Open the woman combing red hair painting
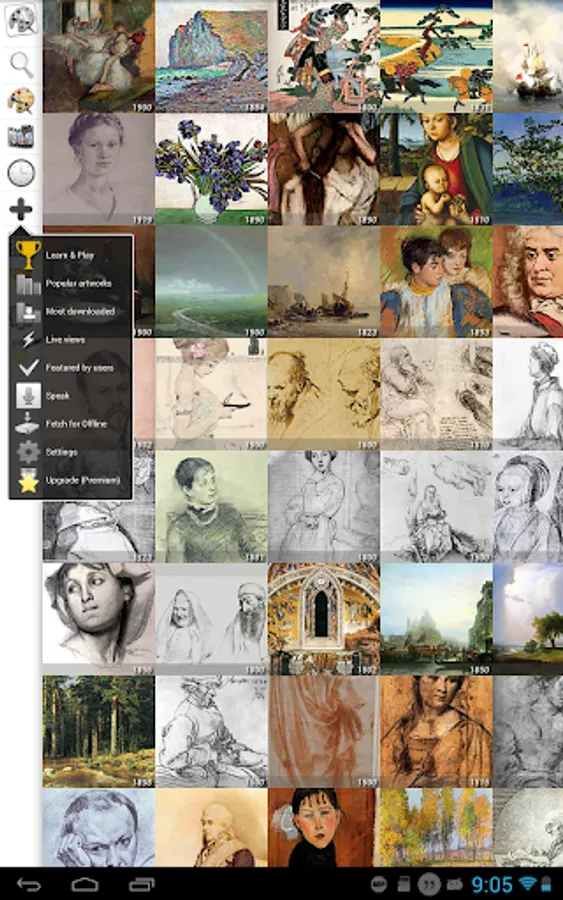 pos(324,169)
